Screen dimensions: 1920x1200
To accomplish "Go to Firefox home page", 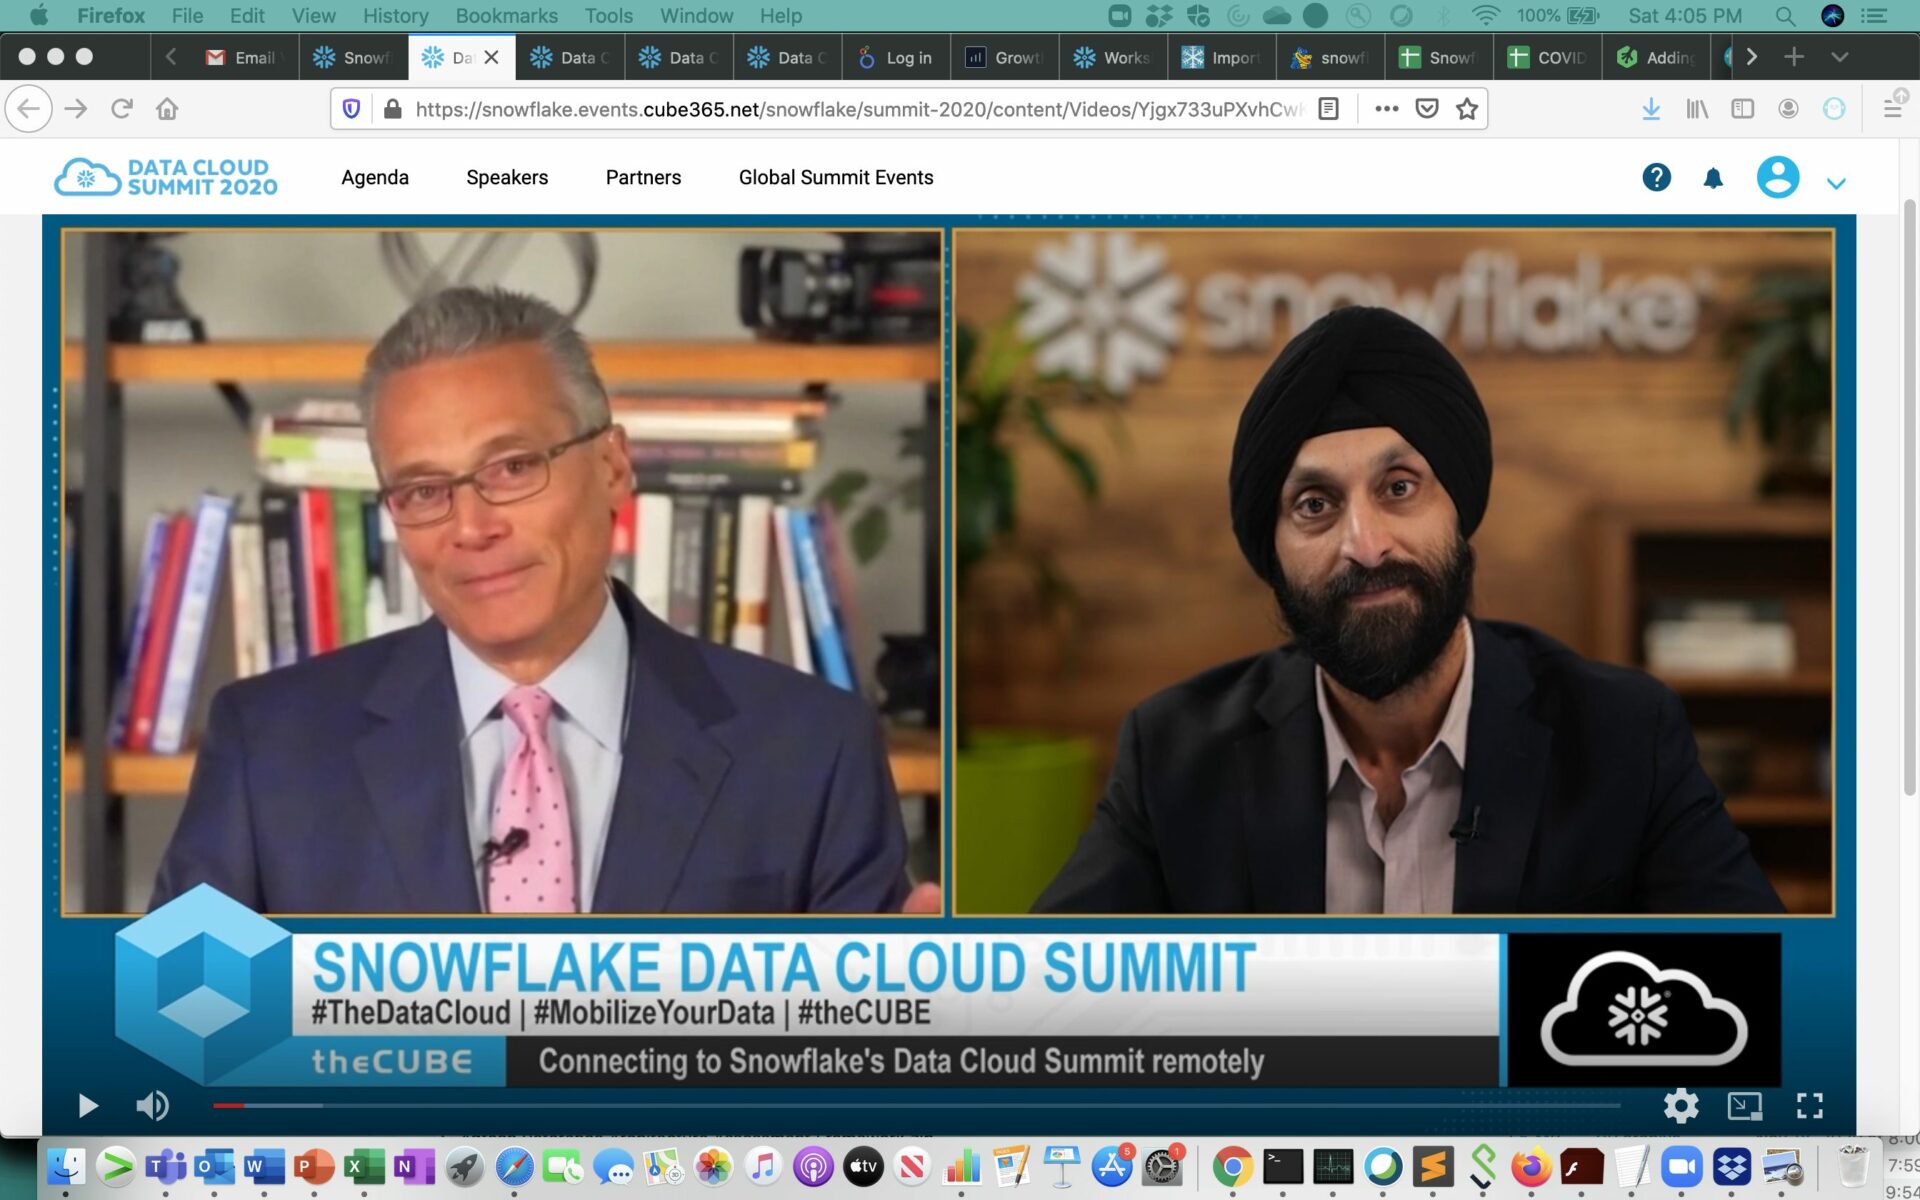I will click(167, 108).
